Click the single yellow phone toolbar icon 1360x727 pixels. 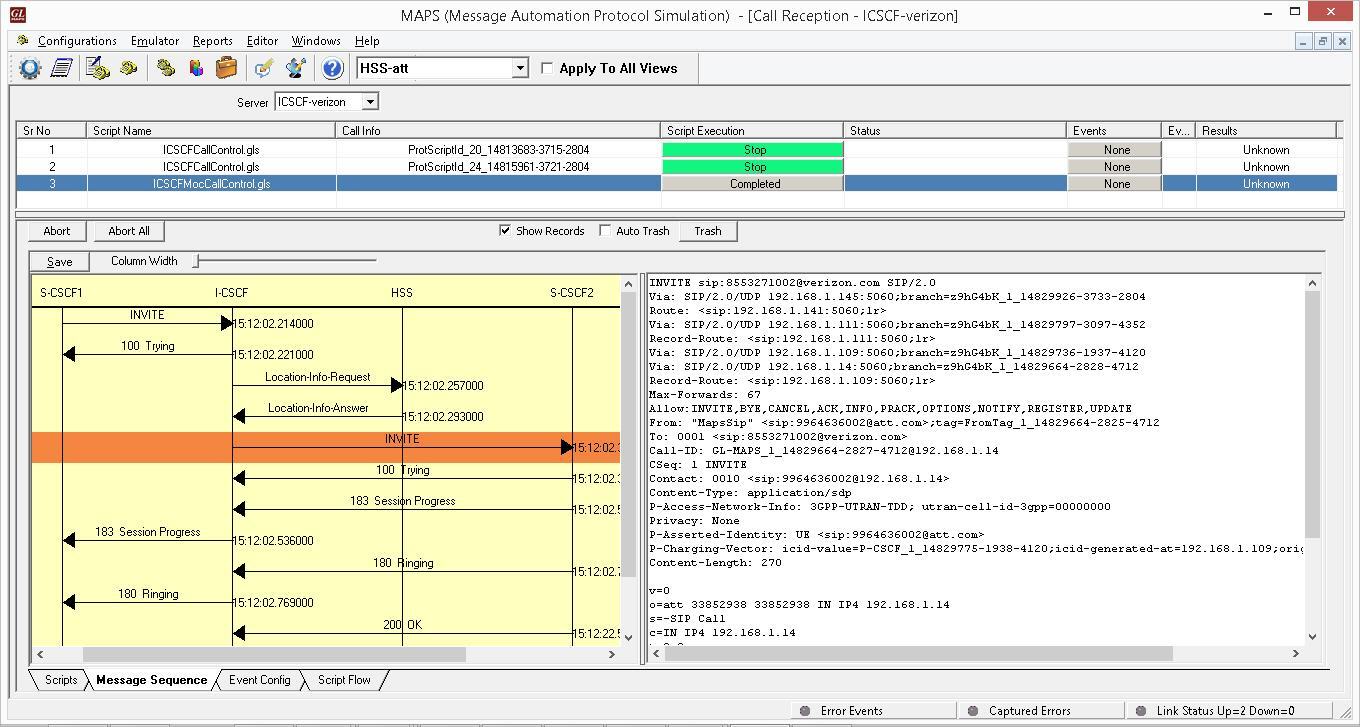pyautogui.click(x=129, y=68)
